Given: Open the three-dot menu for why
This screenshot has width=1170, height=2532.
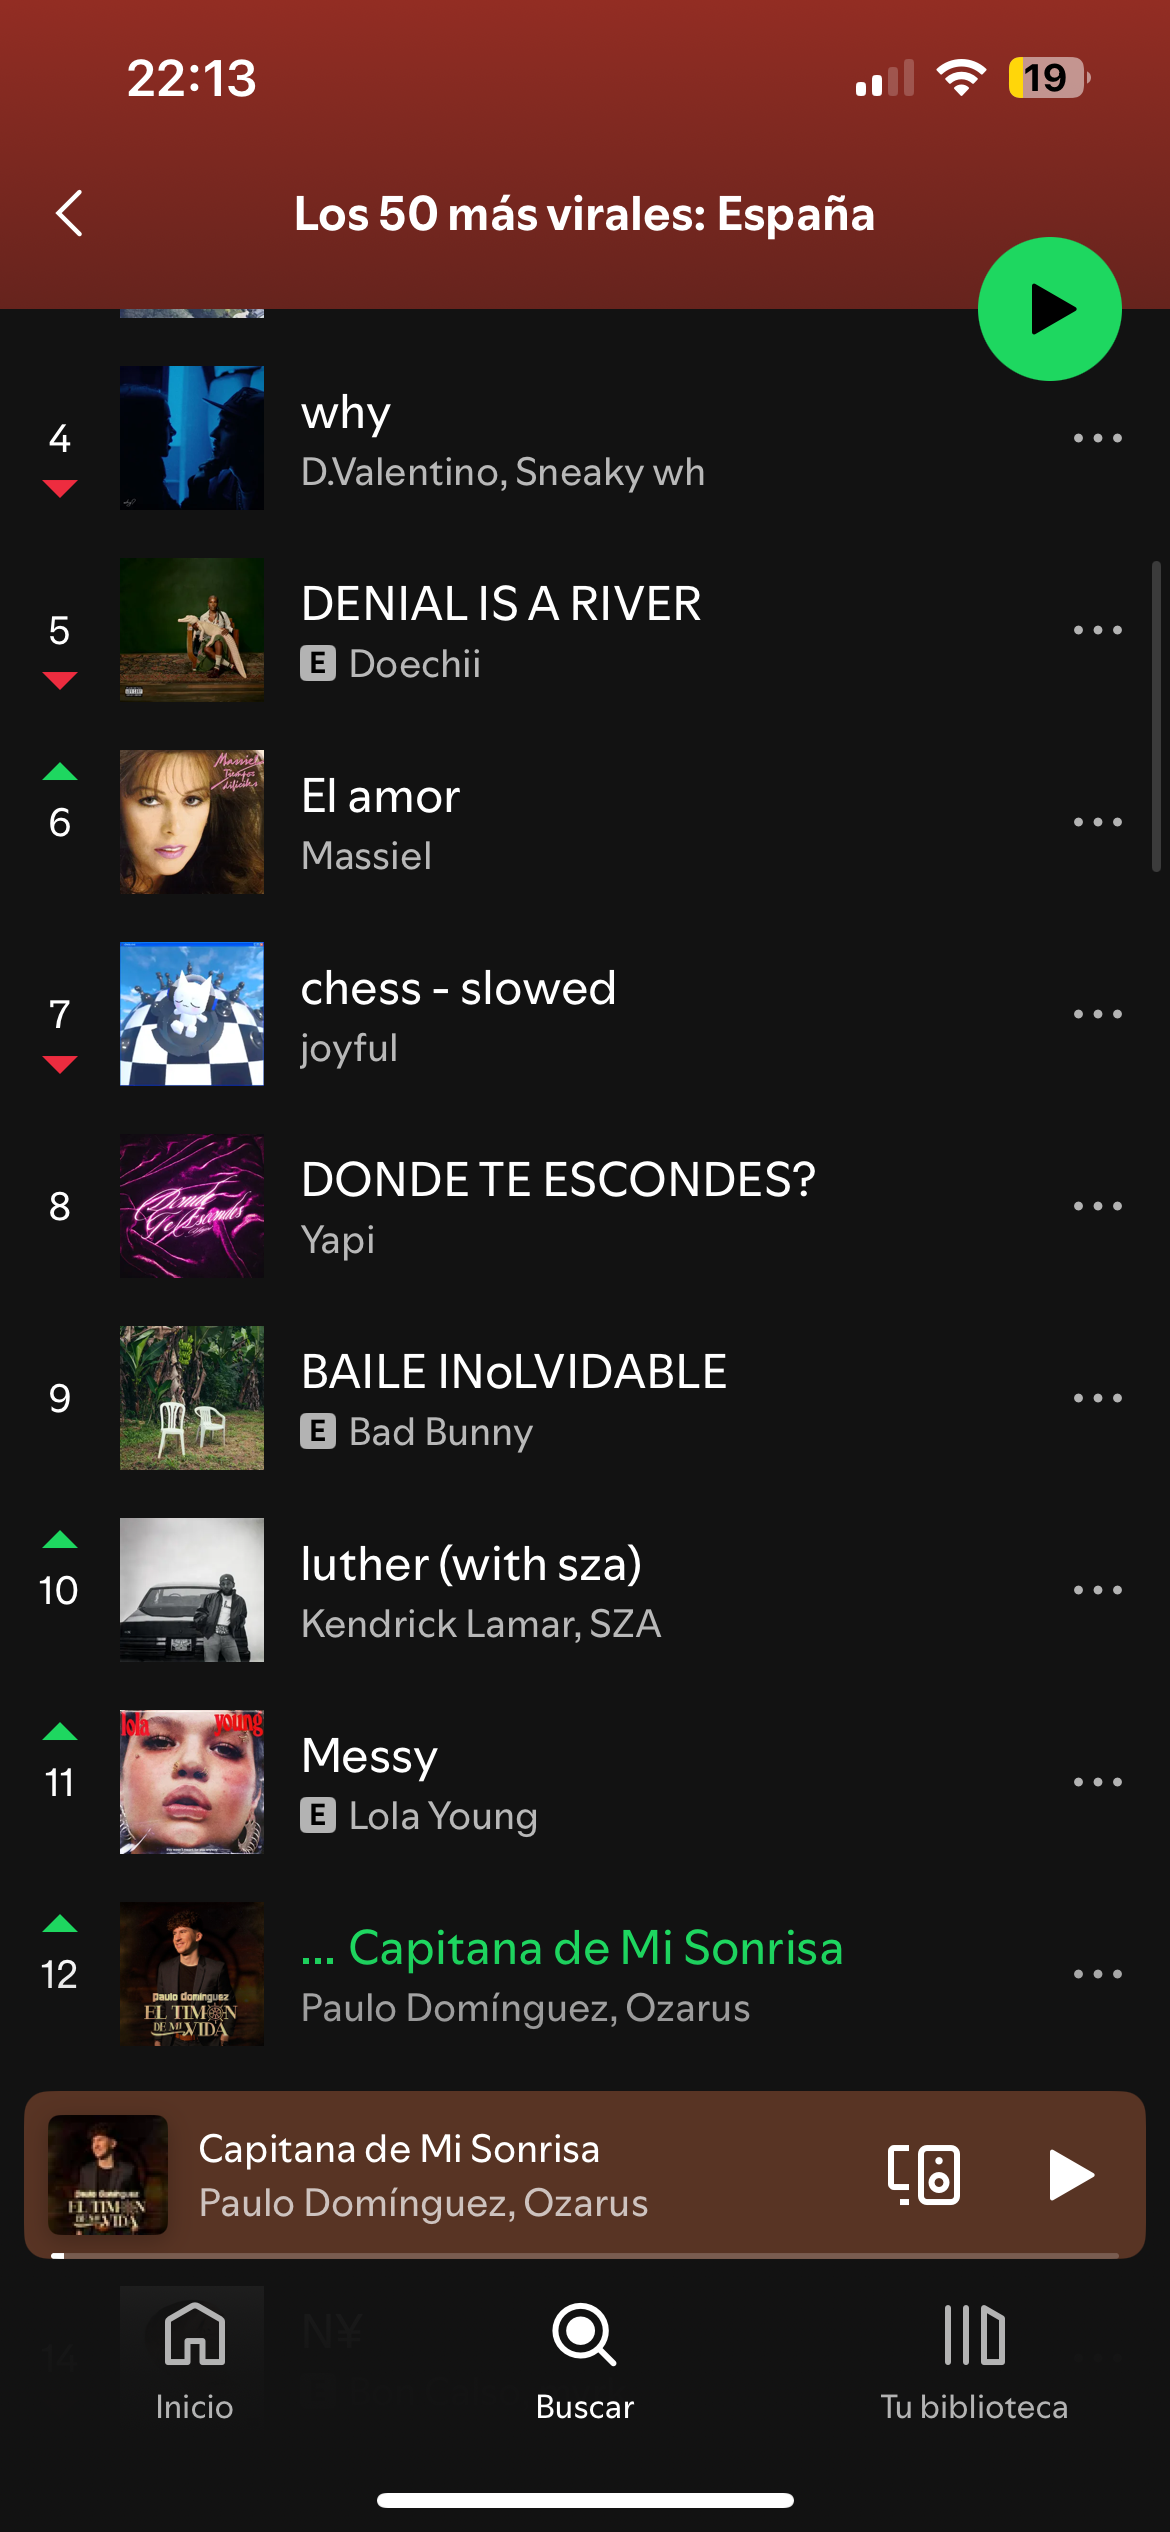Looking at the screenshot, I should (x=1097, y=438).
